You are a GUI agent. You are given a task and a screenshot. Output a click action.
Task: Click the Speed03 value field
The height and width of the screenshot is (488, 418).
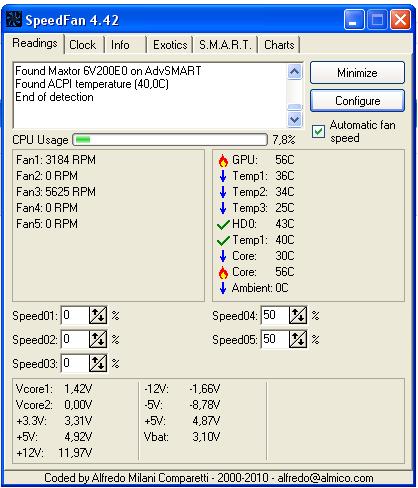coord(75,363)
